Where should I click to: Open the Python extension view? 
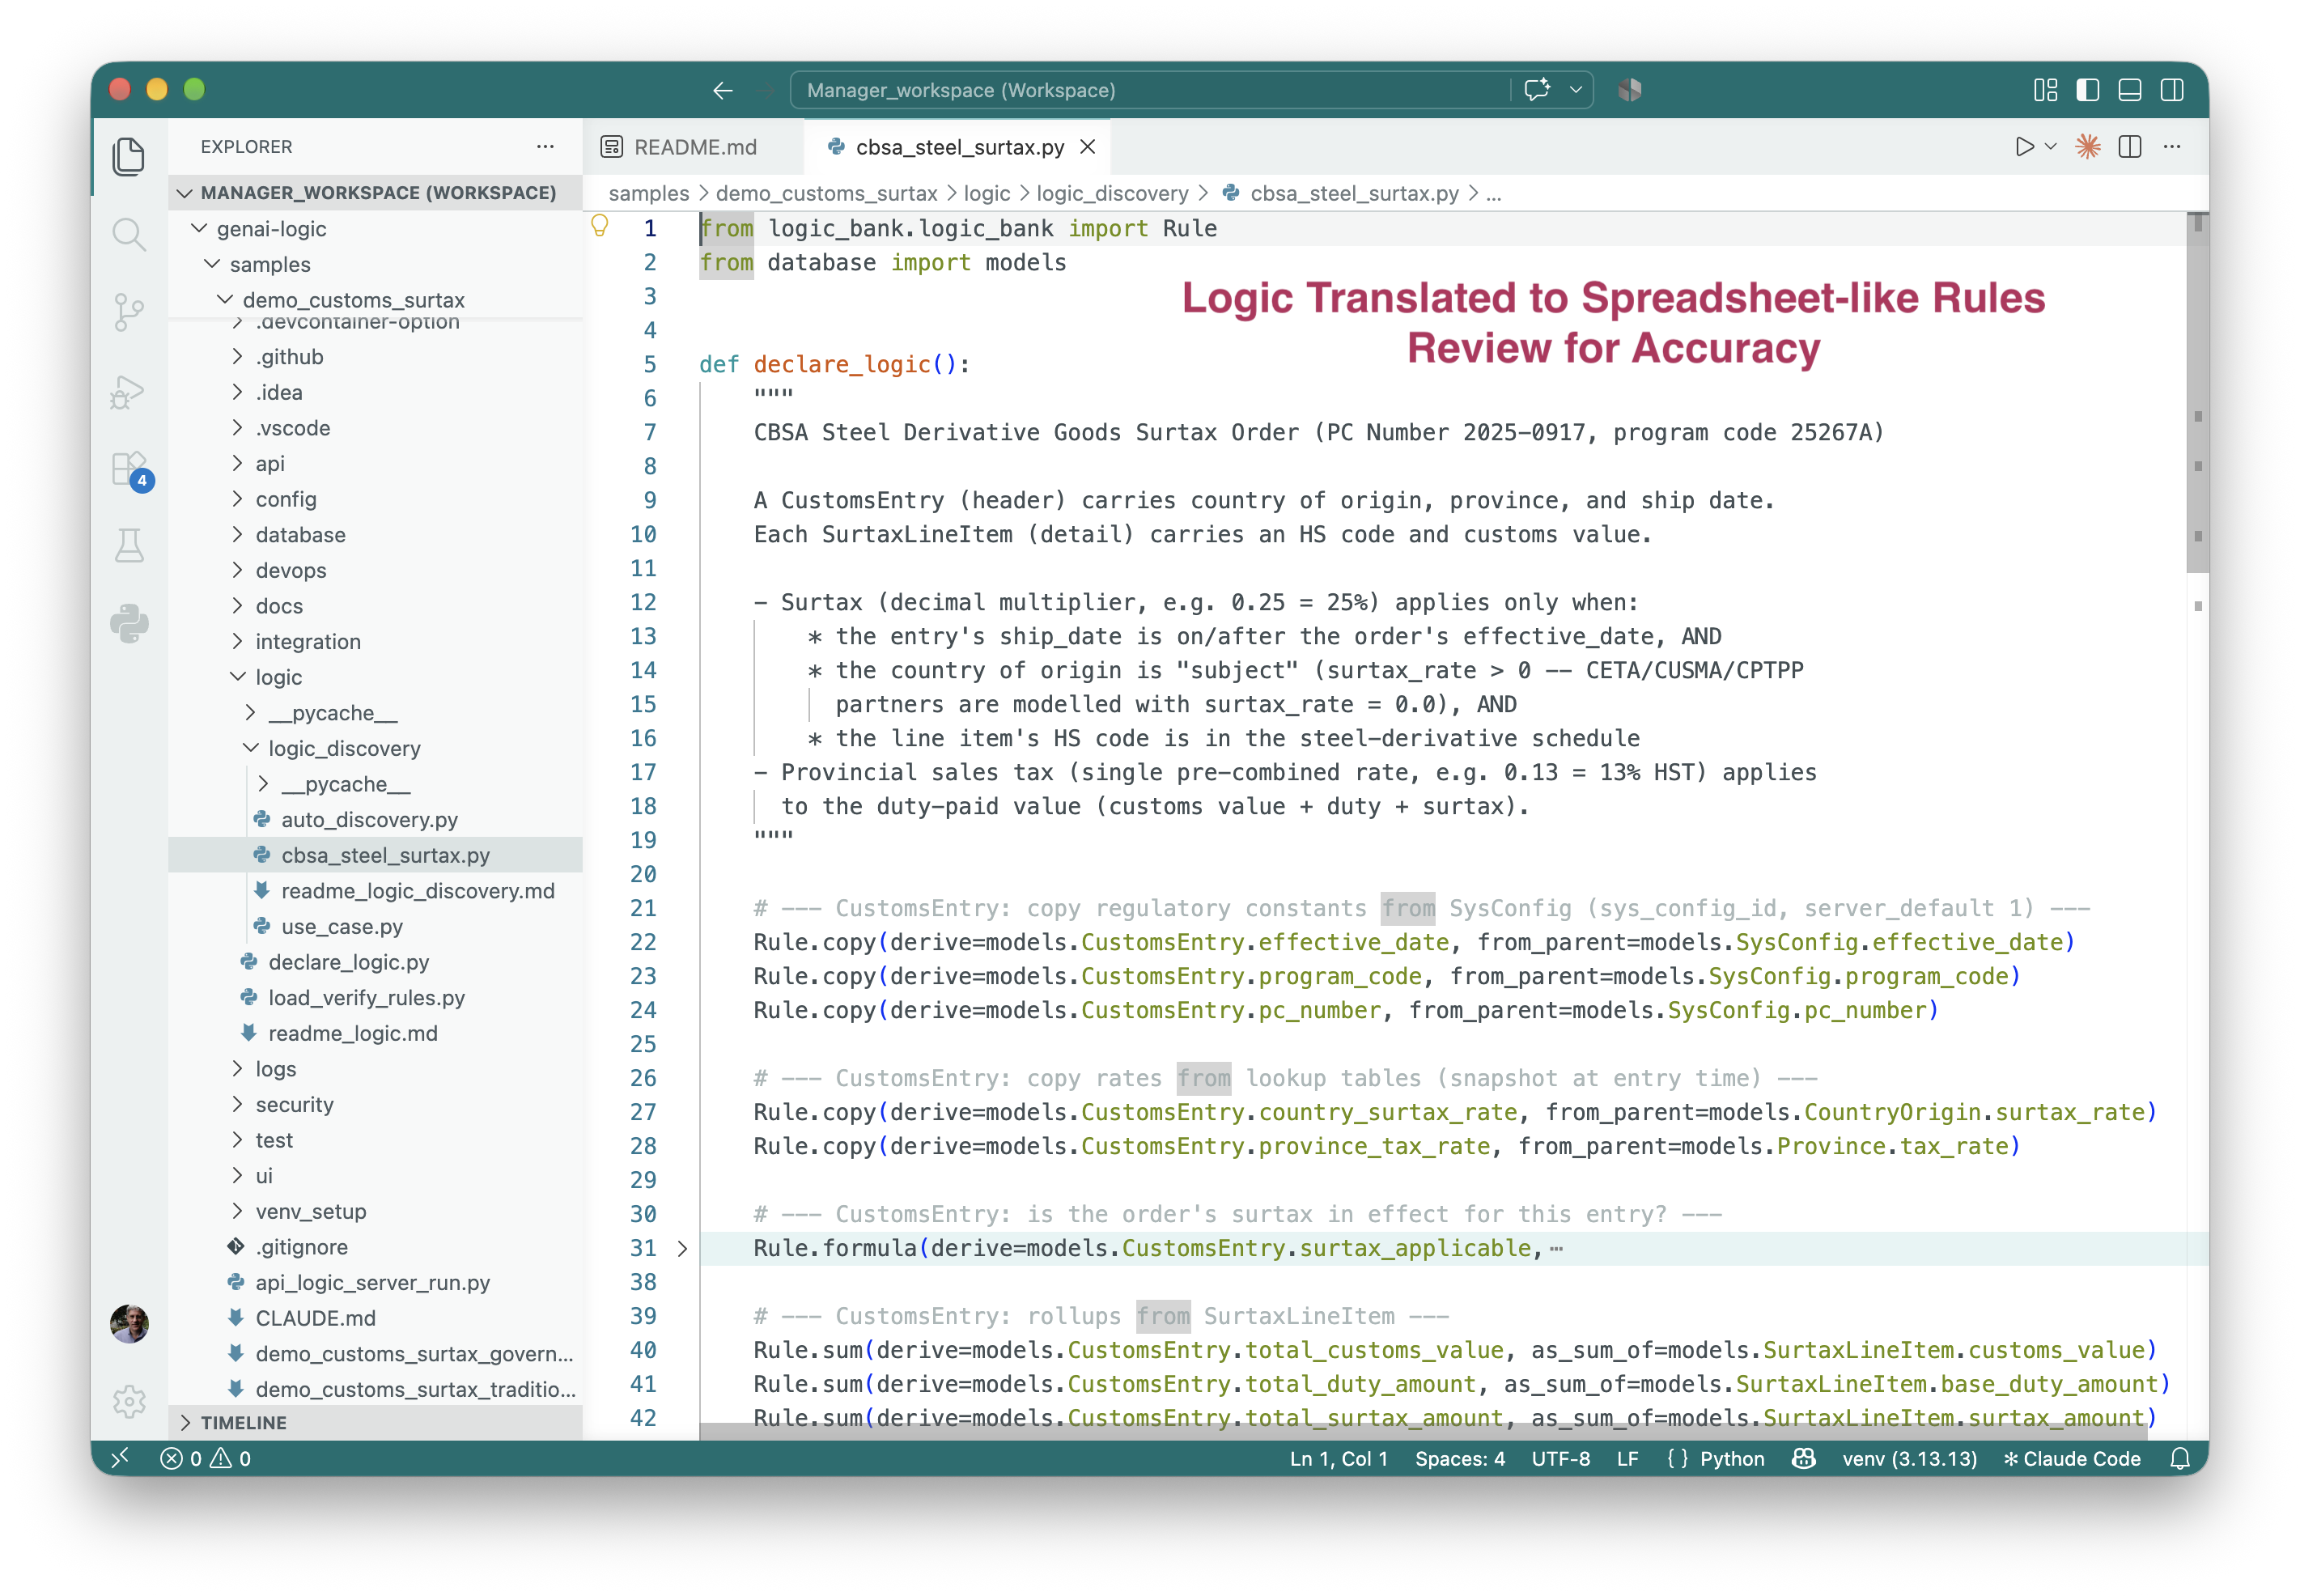[129, 625]
